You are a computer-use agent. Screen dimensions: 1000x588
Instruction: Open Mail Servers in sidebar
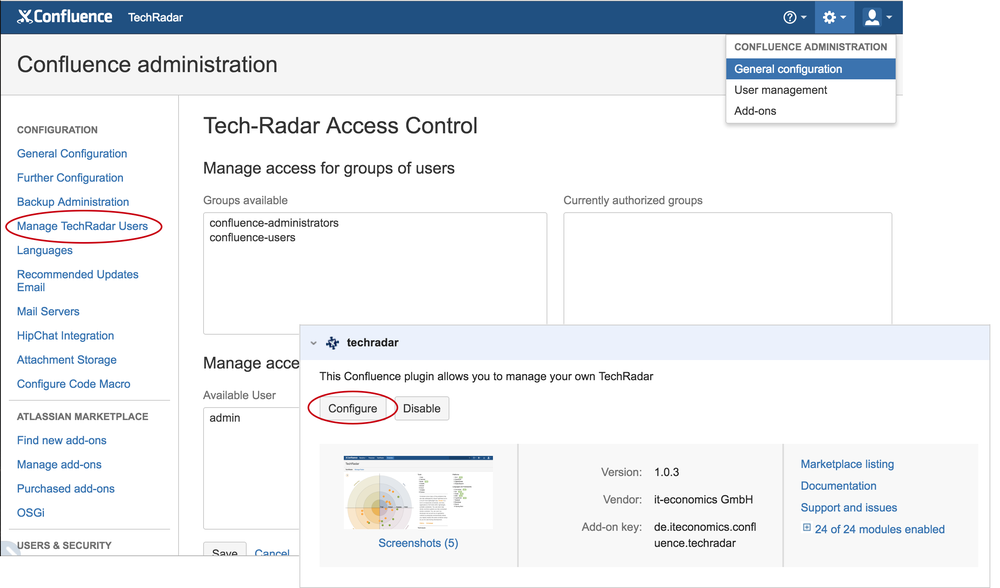pos(48,312)
